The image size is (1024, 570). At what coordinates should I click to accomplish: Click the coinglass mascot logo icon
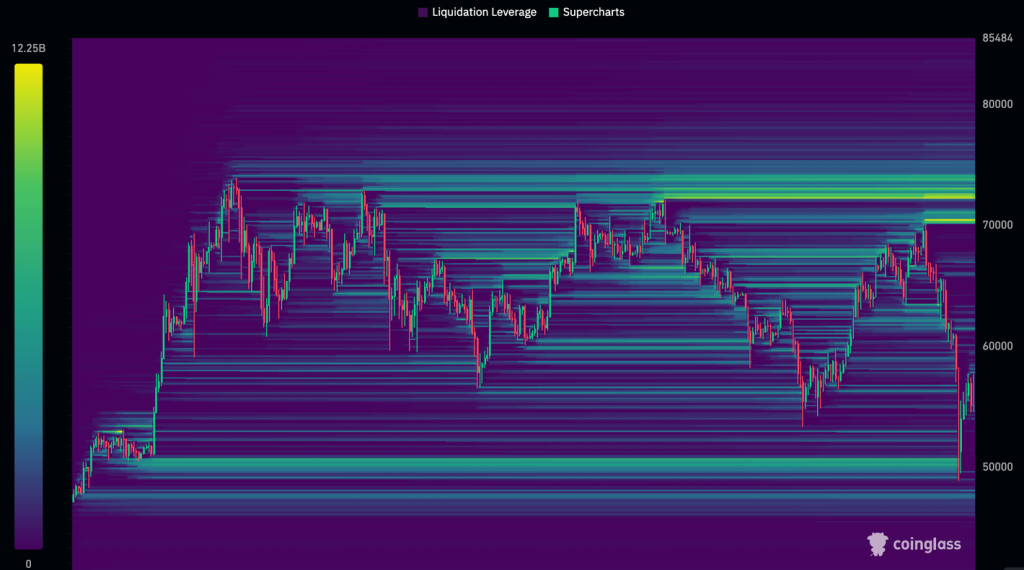pyautogui.click(x=877, y=544)
